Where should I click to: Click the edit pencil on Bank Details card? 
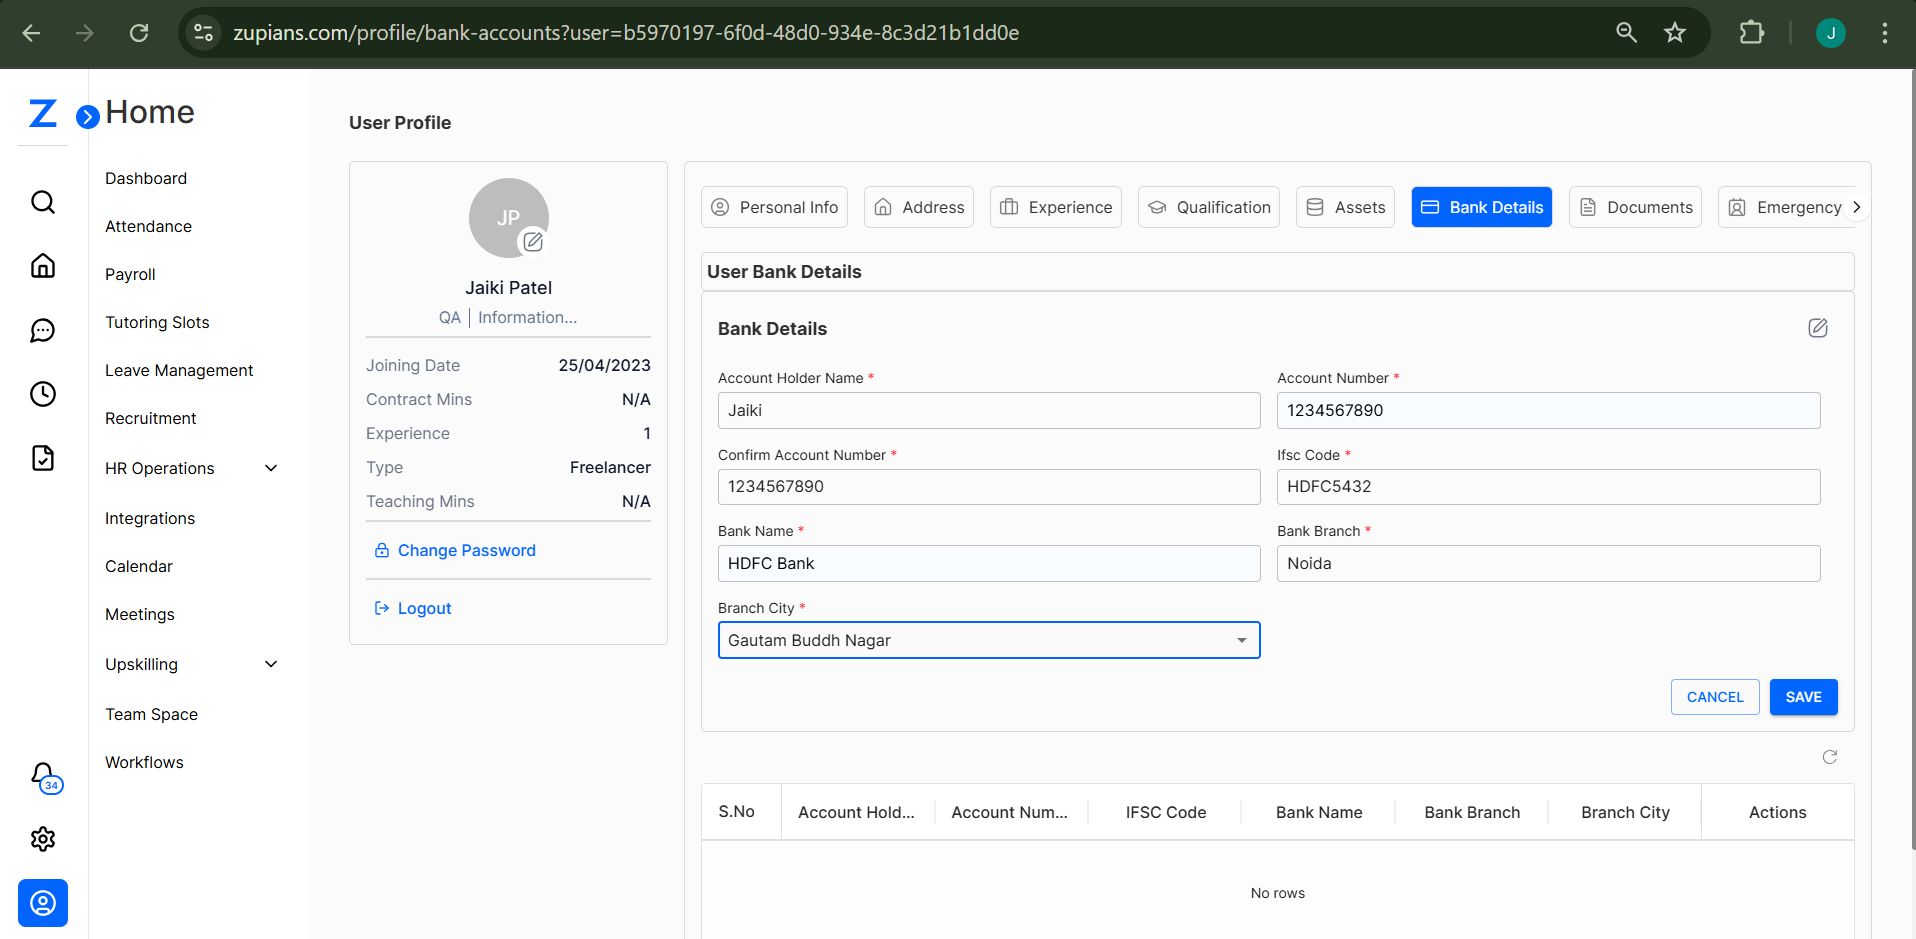(1818, 328)
